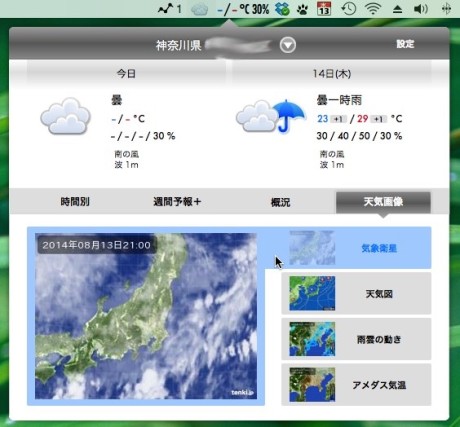Select the アメダス気温 temperature map option

pyautogui.click(x=356, y=385)
